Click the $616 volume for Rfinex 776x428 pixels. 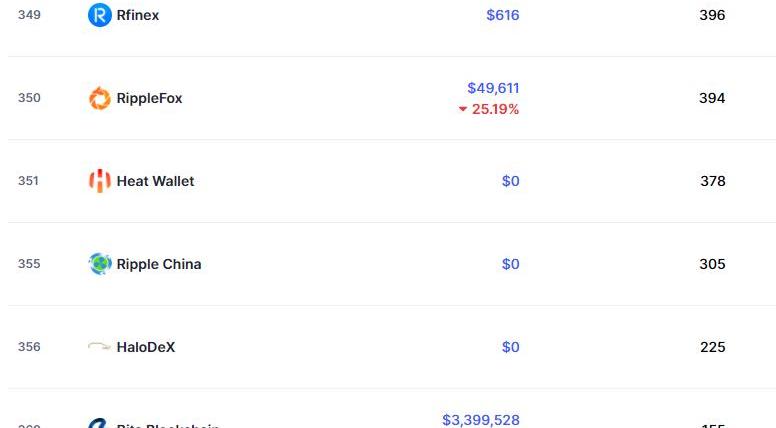503,15
